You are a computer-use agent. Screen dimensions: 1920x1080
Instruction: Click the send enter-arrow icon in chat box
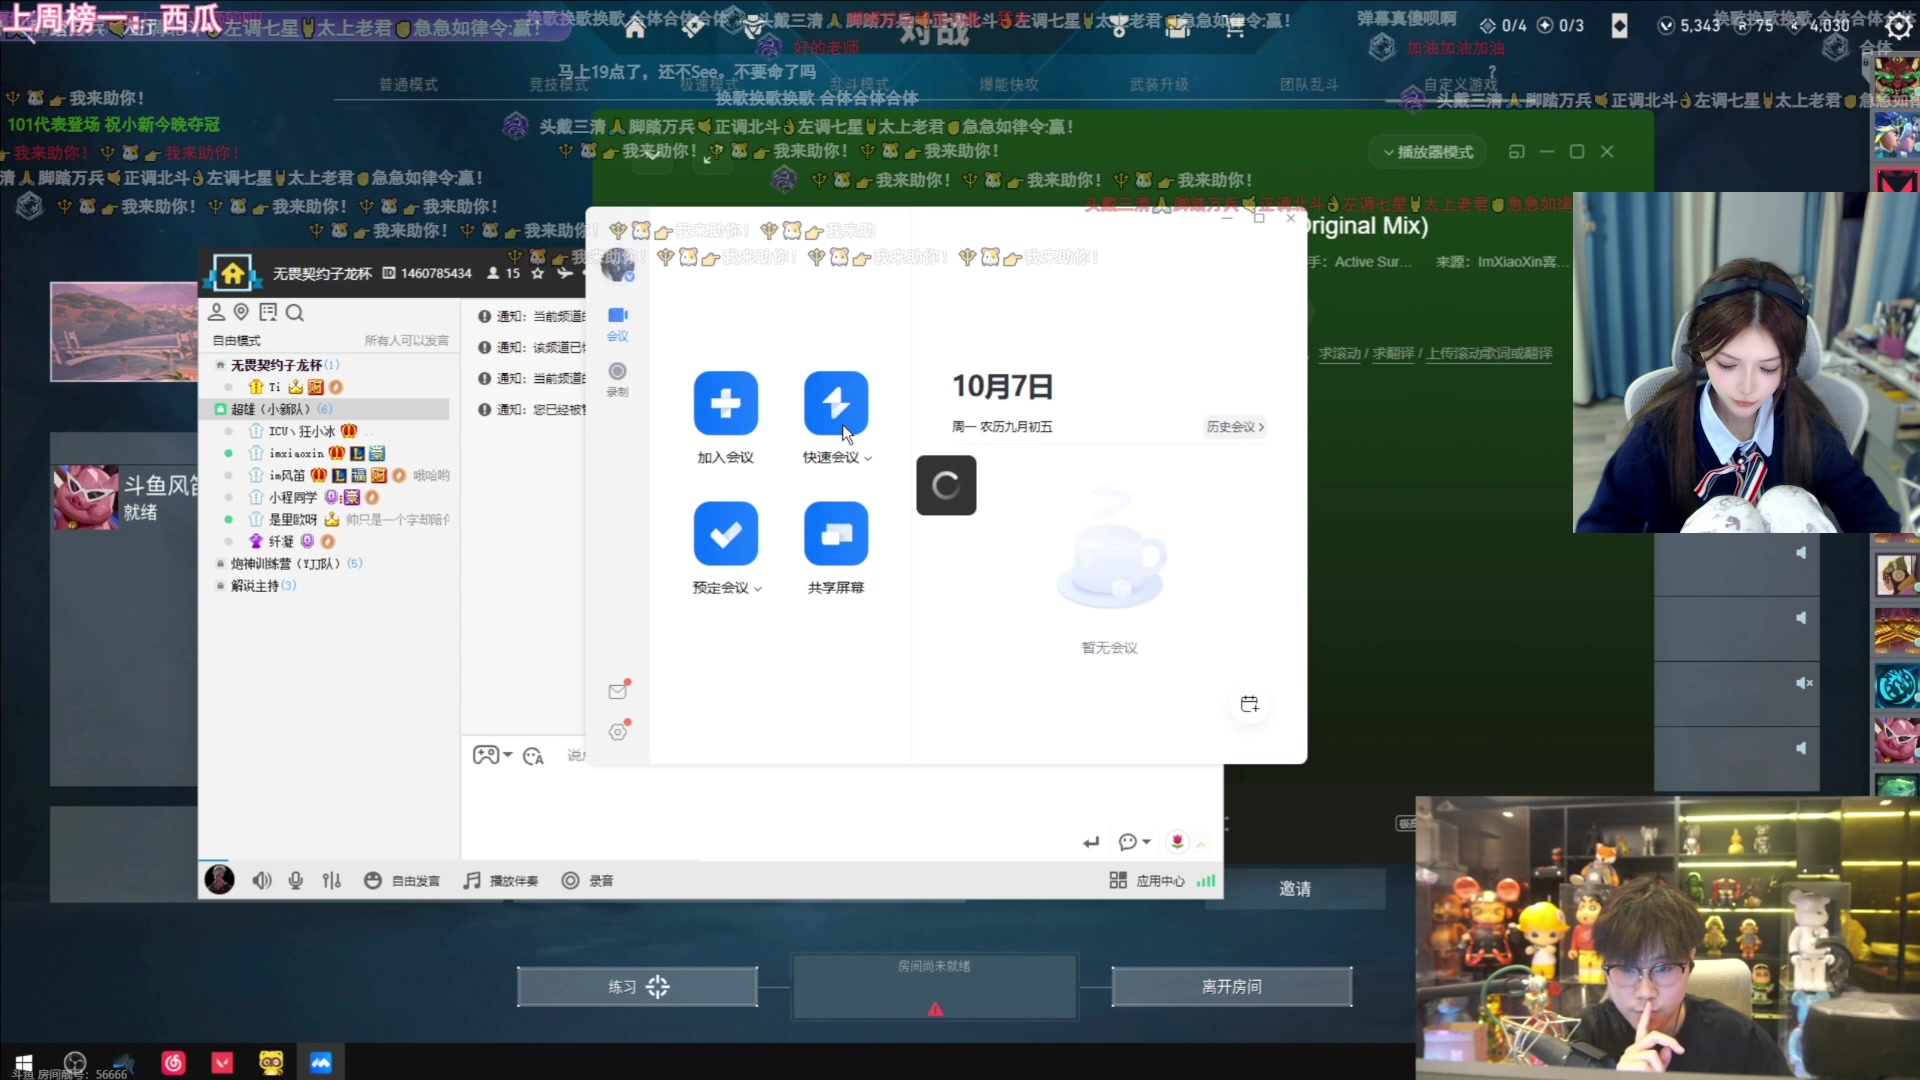(x=1091, y=842)
